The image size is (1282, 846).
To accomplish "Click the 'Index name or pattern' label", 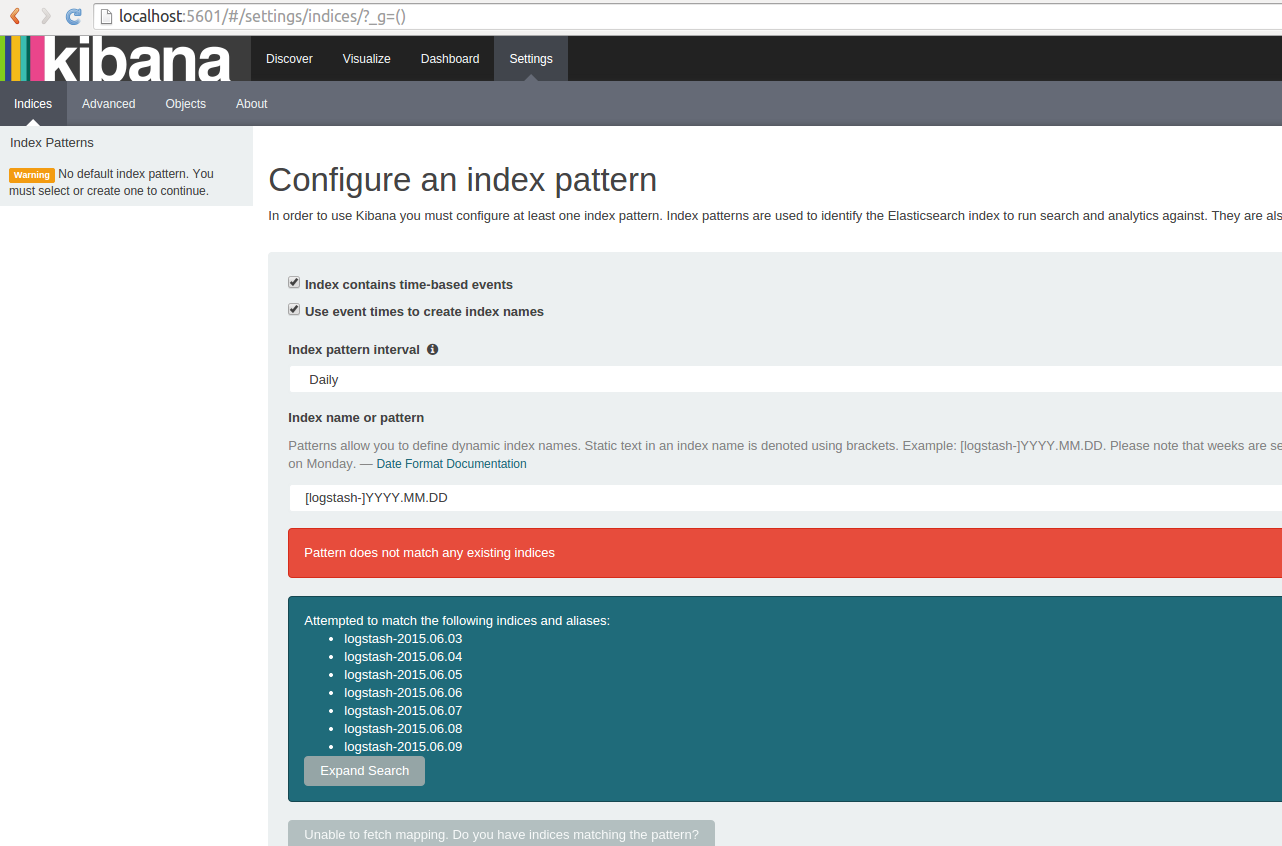I will tap(356, 418).
